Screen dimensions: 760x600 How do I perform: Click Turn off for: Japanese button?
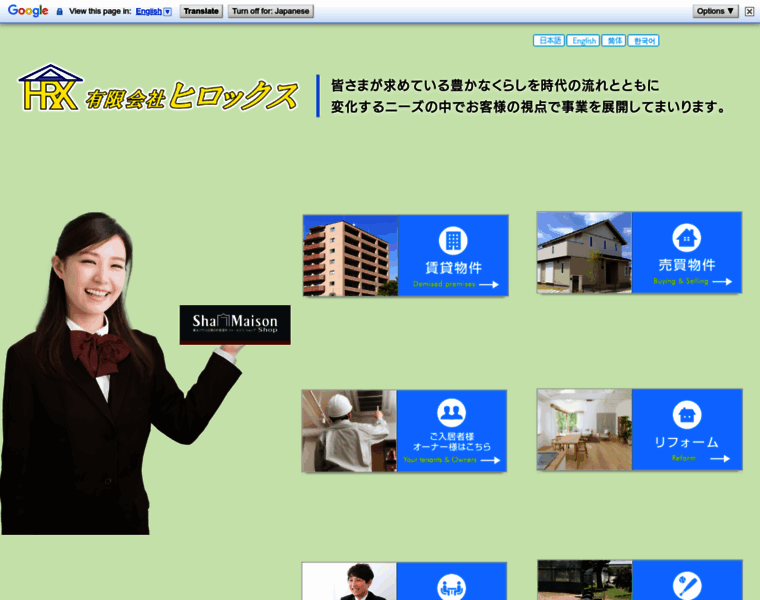click(270, 11)
